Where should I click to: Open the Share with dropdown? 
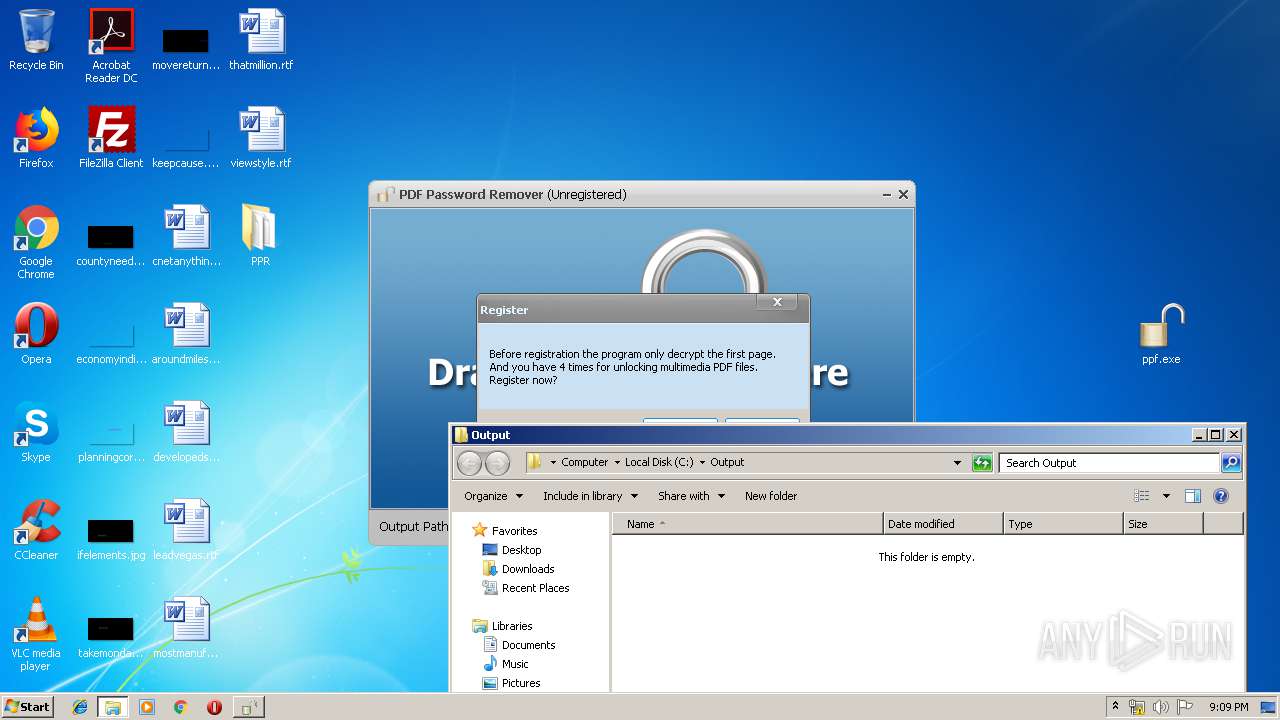coord(691,496)
